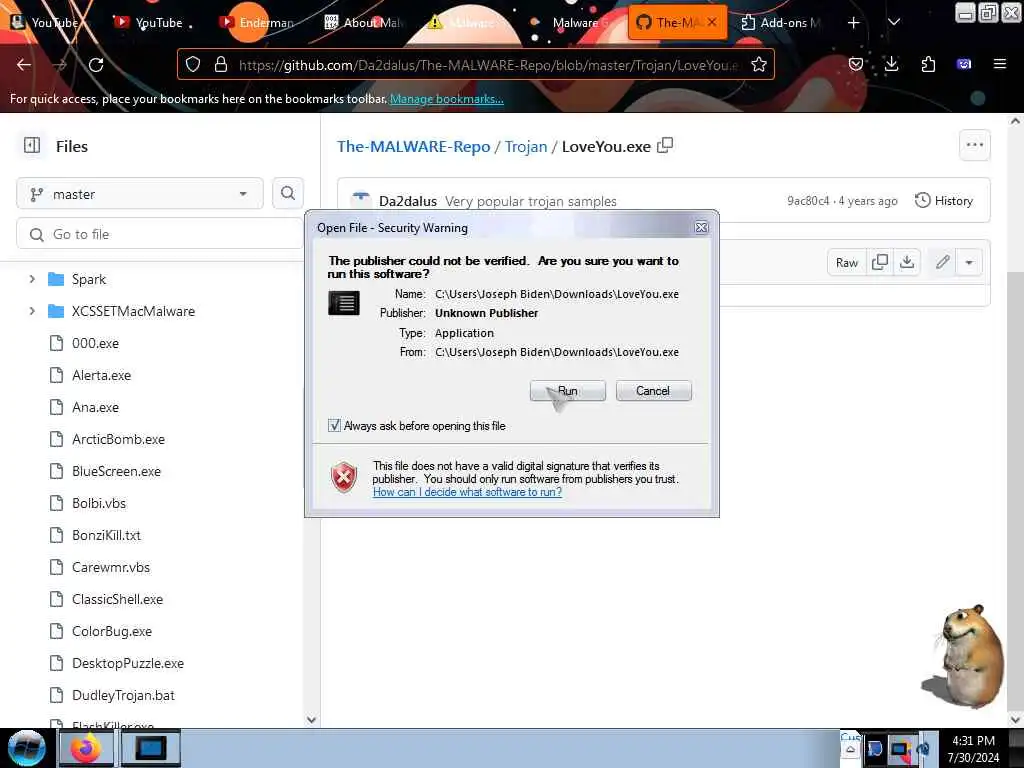Expand the Spark folder
Screen dimensions: 1024x768
coord(32,279)
